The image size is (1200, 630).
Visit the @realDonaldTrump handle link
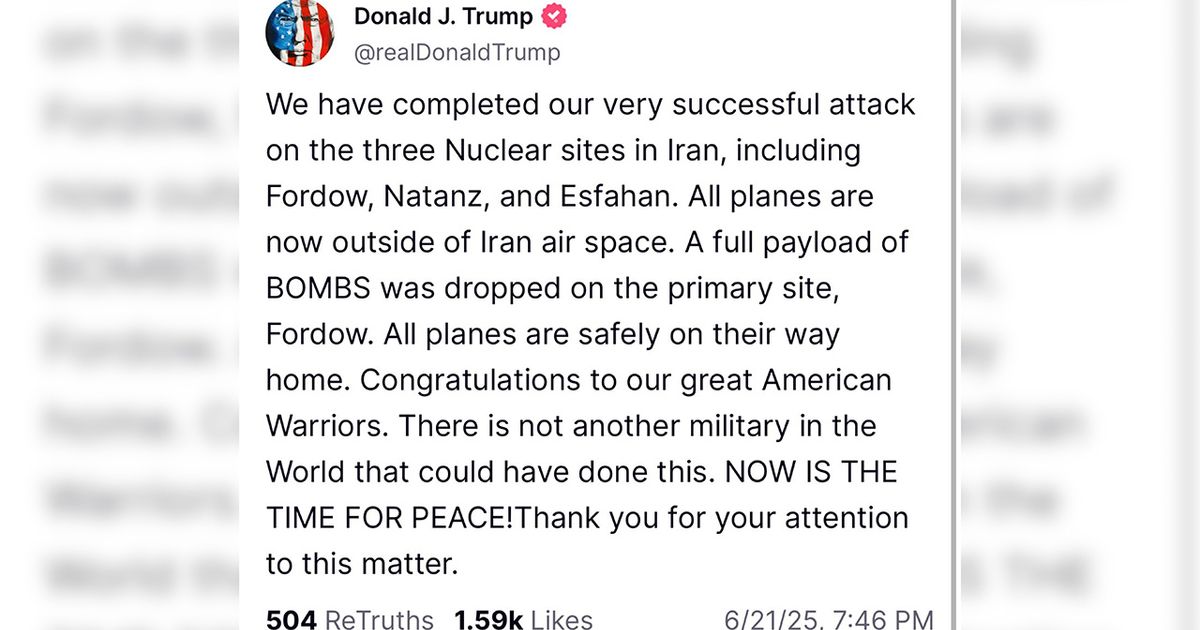click(x=457, y=52)
